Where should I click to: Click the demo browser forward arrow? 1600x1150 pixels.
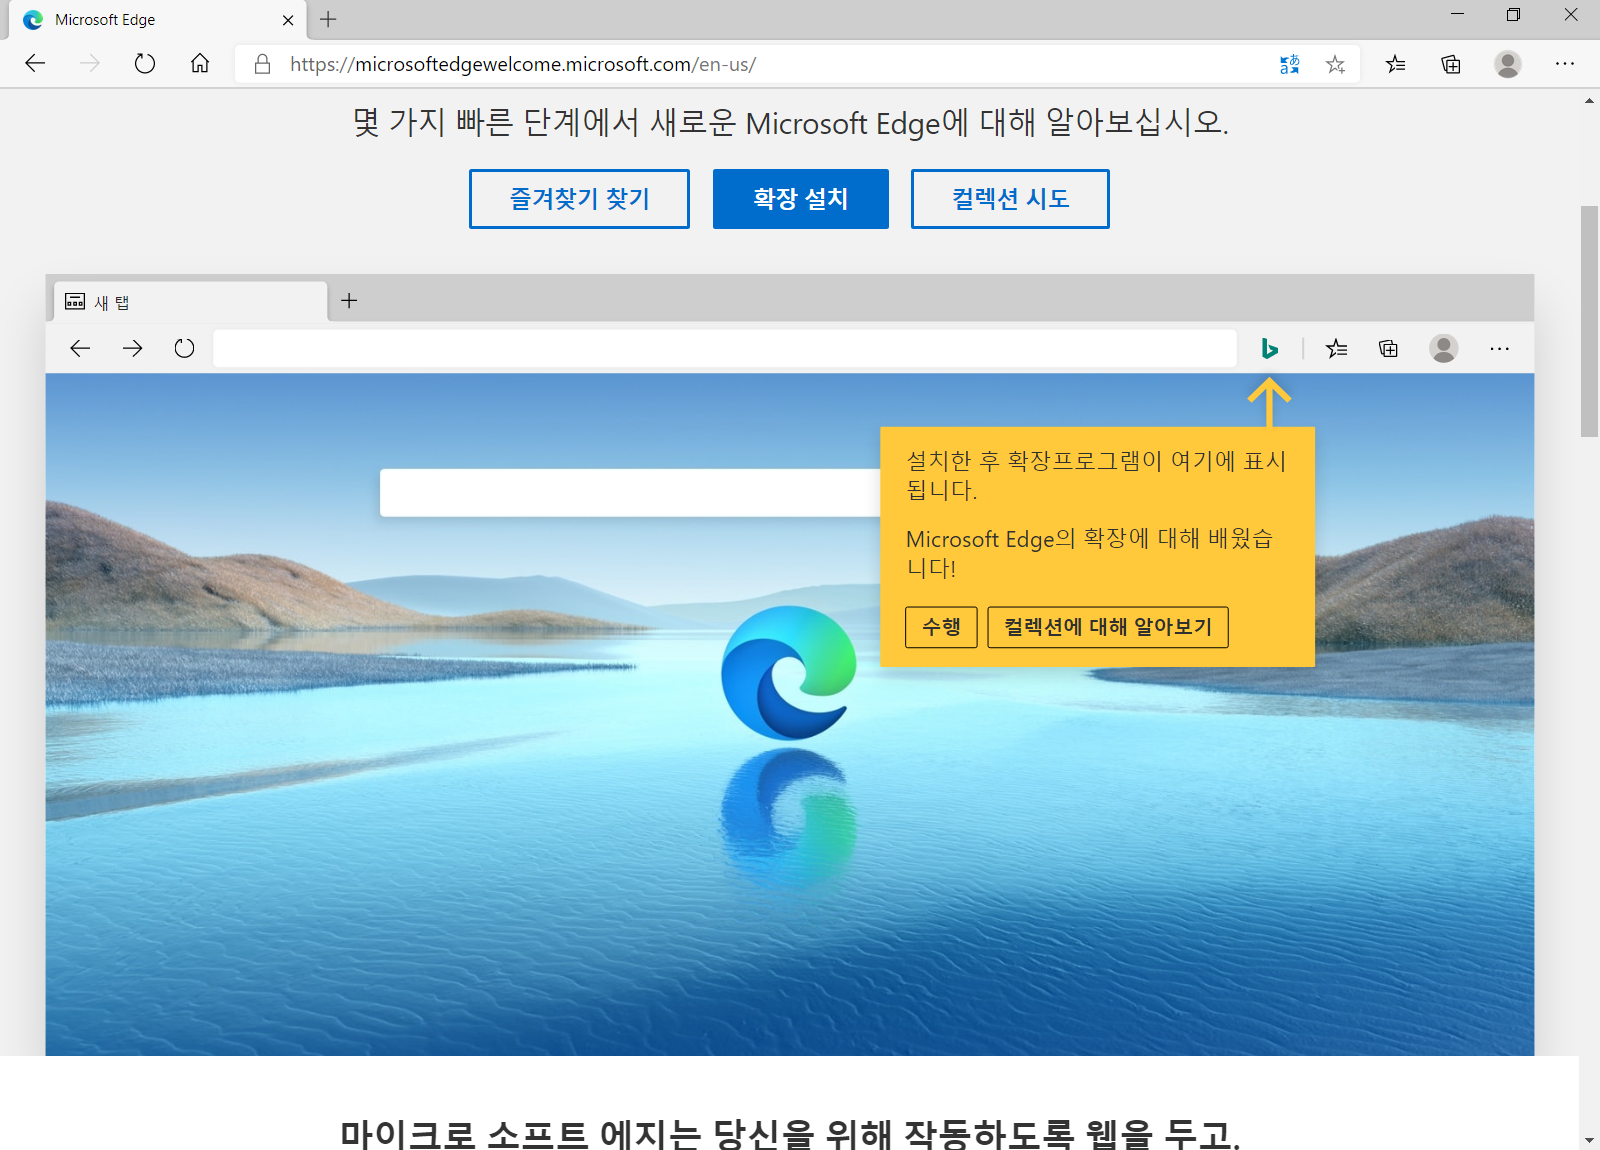(x=132, y=348)
